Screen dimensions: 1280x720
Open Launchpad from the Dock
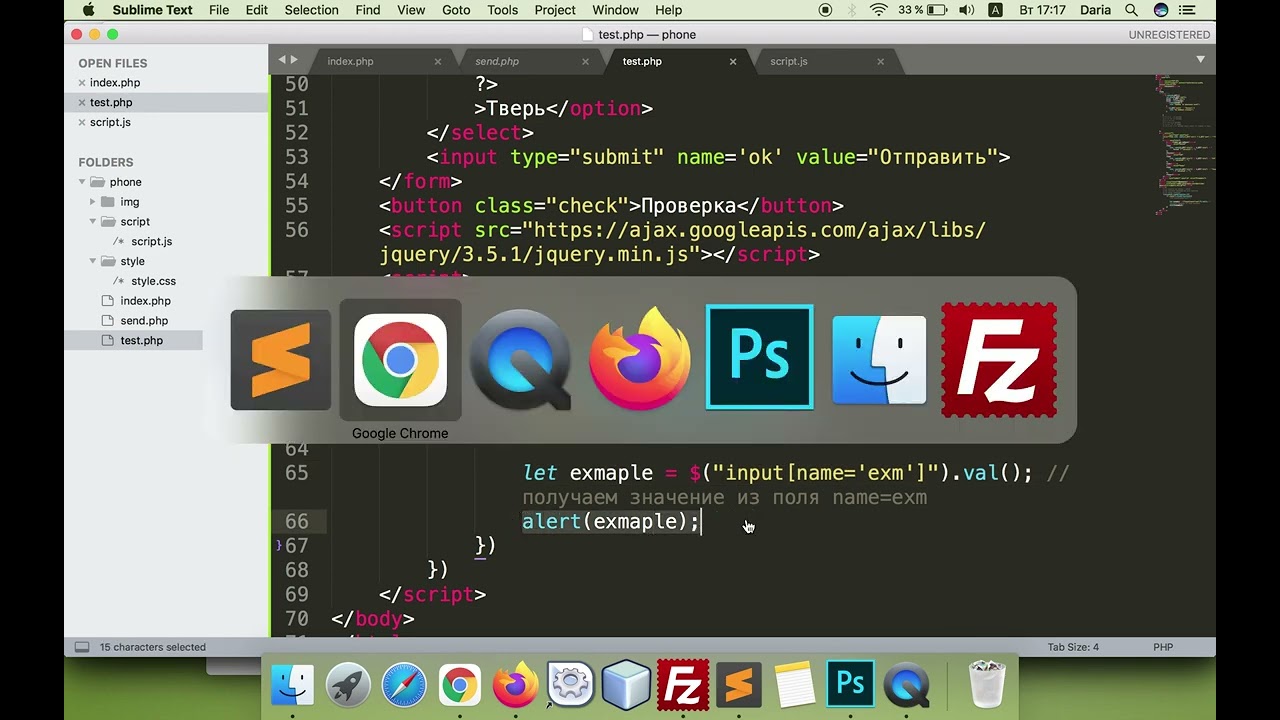click(348, 686)
